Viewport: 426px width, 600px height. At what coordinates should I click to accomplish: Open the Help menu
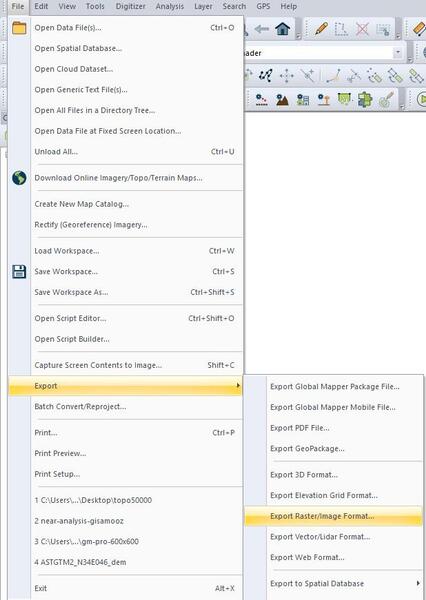point(289,6)
